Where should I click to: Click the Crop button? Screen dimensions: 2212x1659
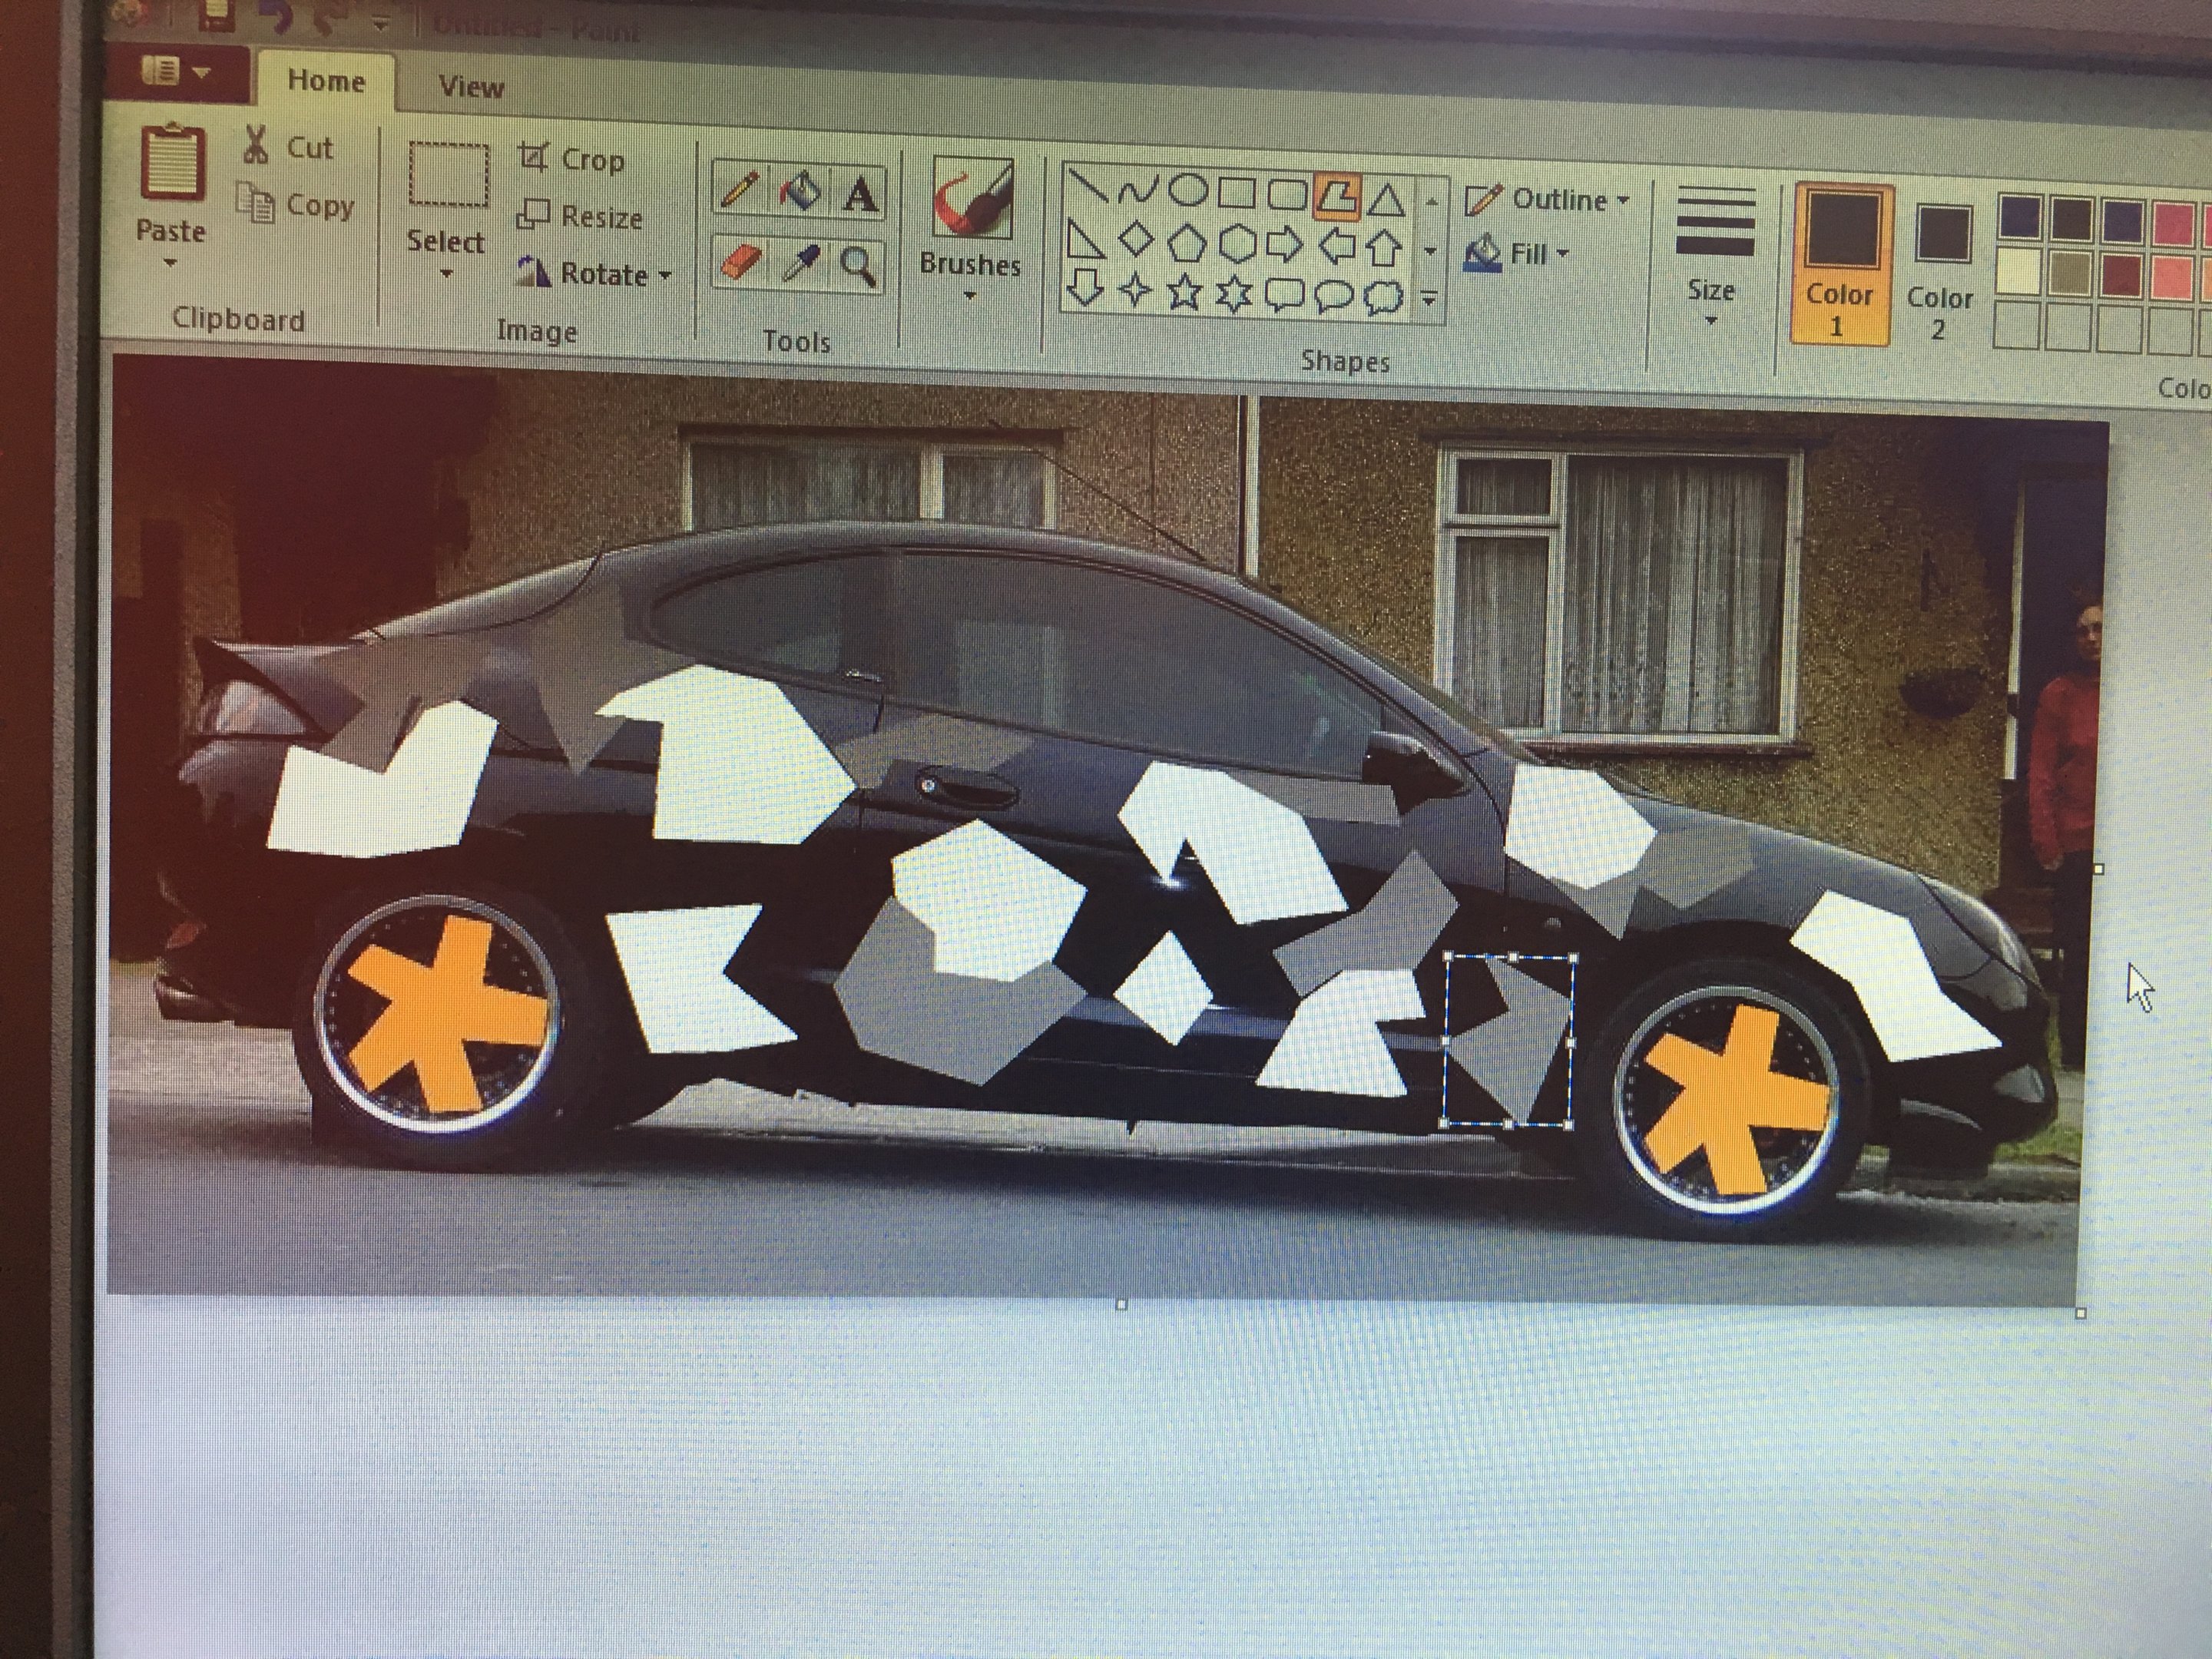point(572,159)
